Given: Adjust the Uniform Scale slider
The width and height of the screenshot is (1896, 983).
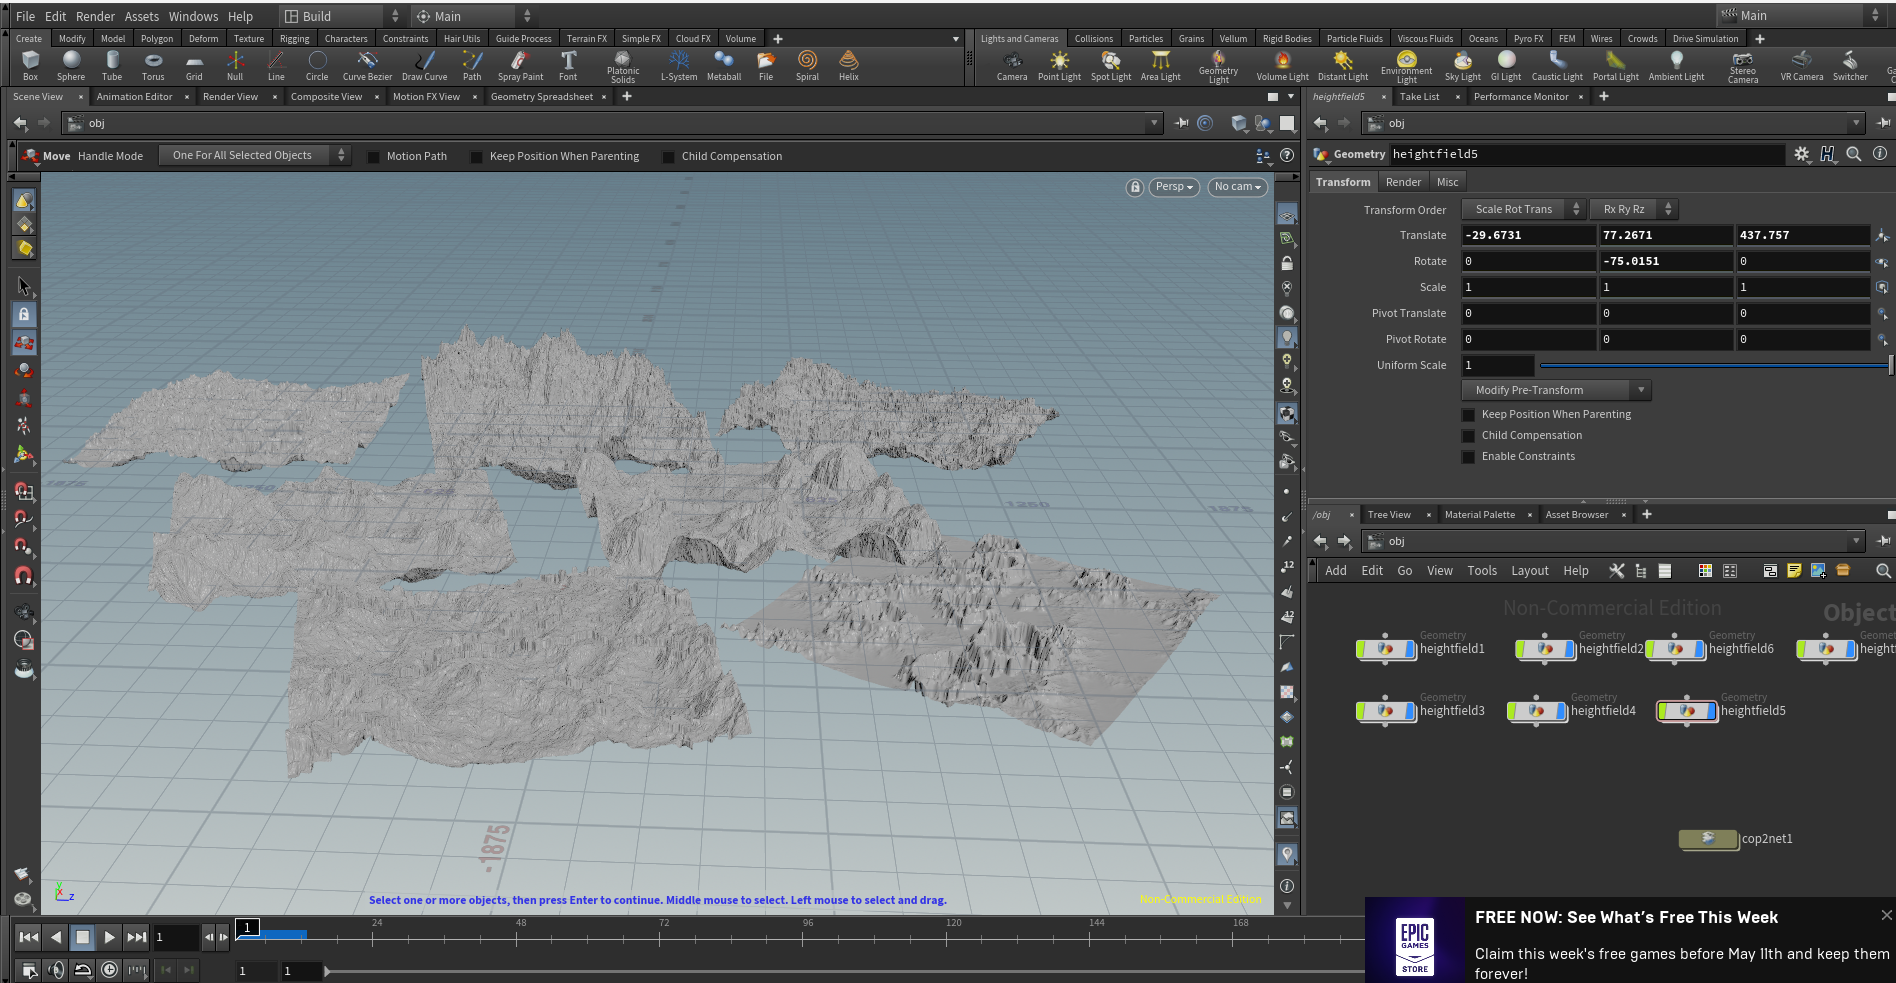Looking at the screenshot, I should pos(1714,366).
